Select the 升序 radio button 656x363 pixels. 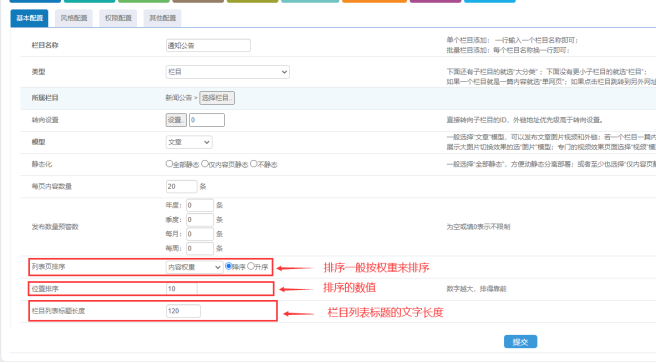tap(251, 266)
